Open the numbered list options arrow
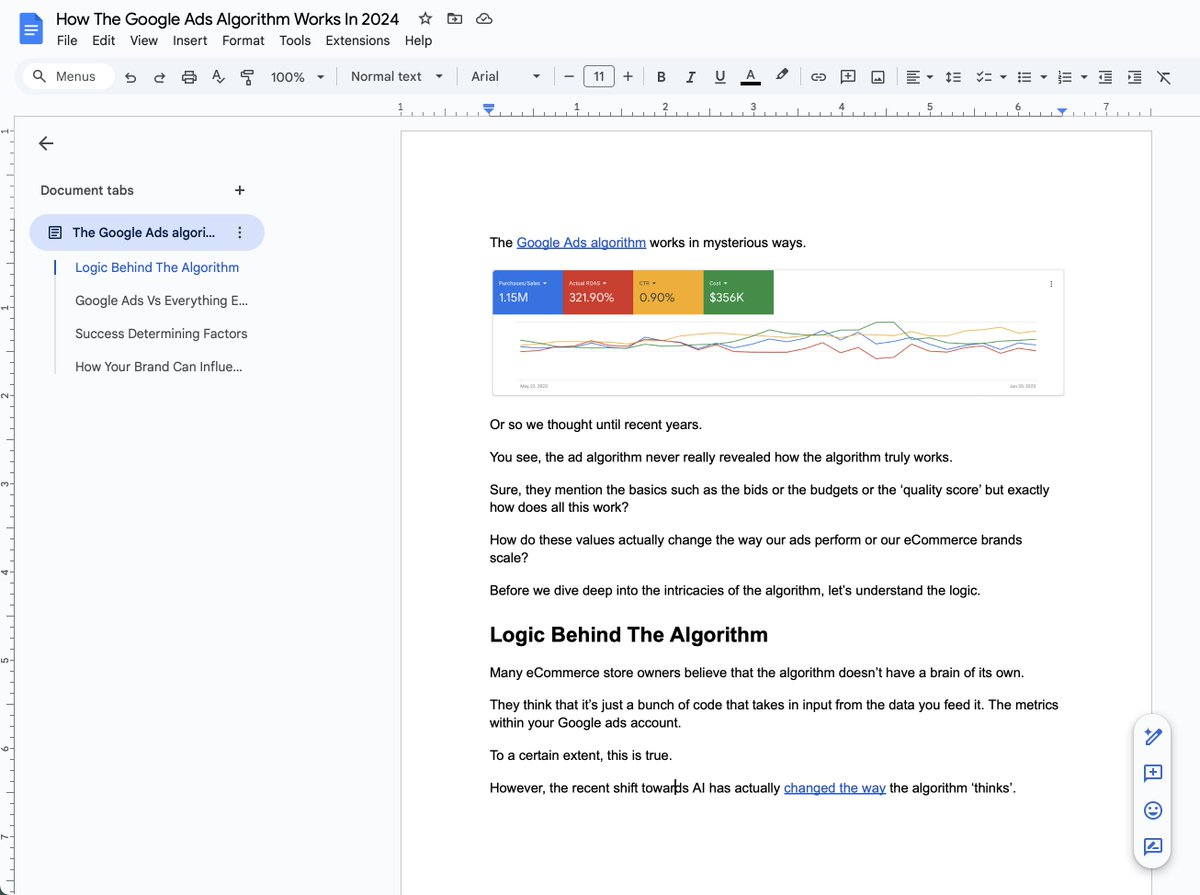Image resolution: width=1200 pixels, height=895 pixels. click(x=1084, y=77)
